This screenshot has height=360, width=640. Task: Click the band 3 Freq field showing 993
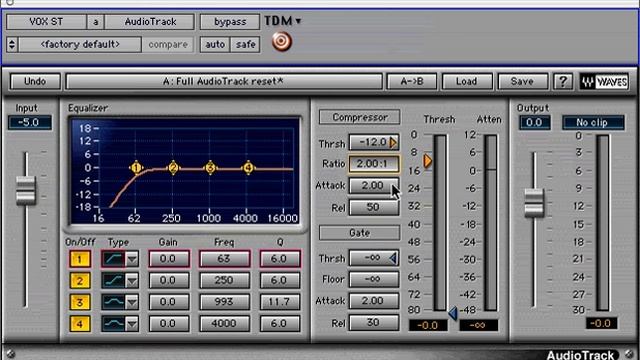point(224,302)
